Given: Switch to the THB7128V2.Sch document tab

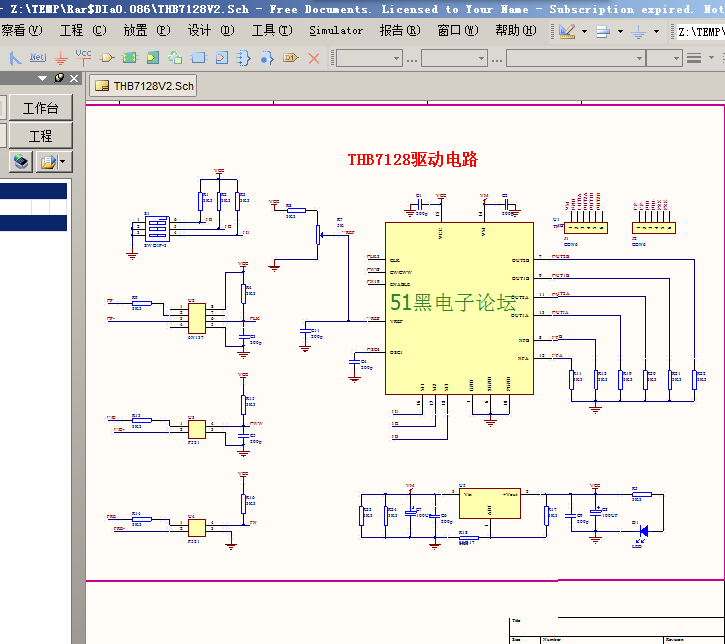Looking at the screenshot, I should pos(143,86).
